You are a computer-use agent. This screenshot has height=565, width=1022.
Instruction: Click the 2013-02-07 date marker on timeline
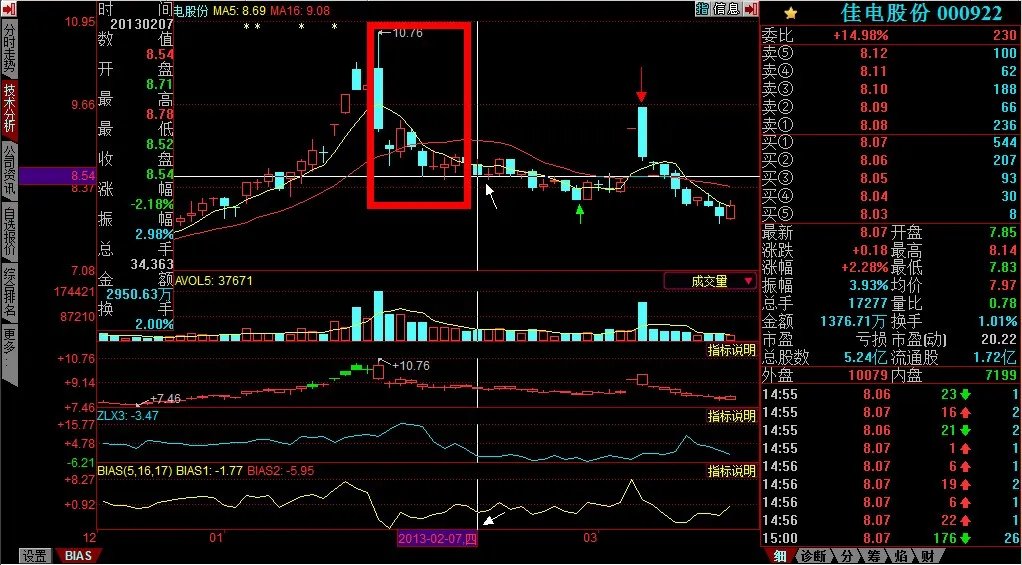click(x=439, y=539)
